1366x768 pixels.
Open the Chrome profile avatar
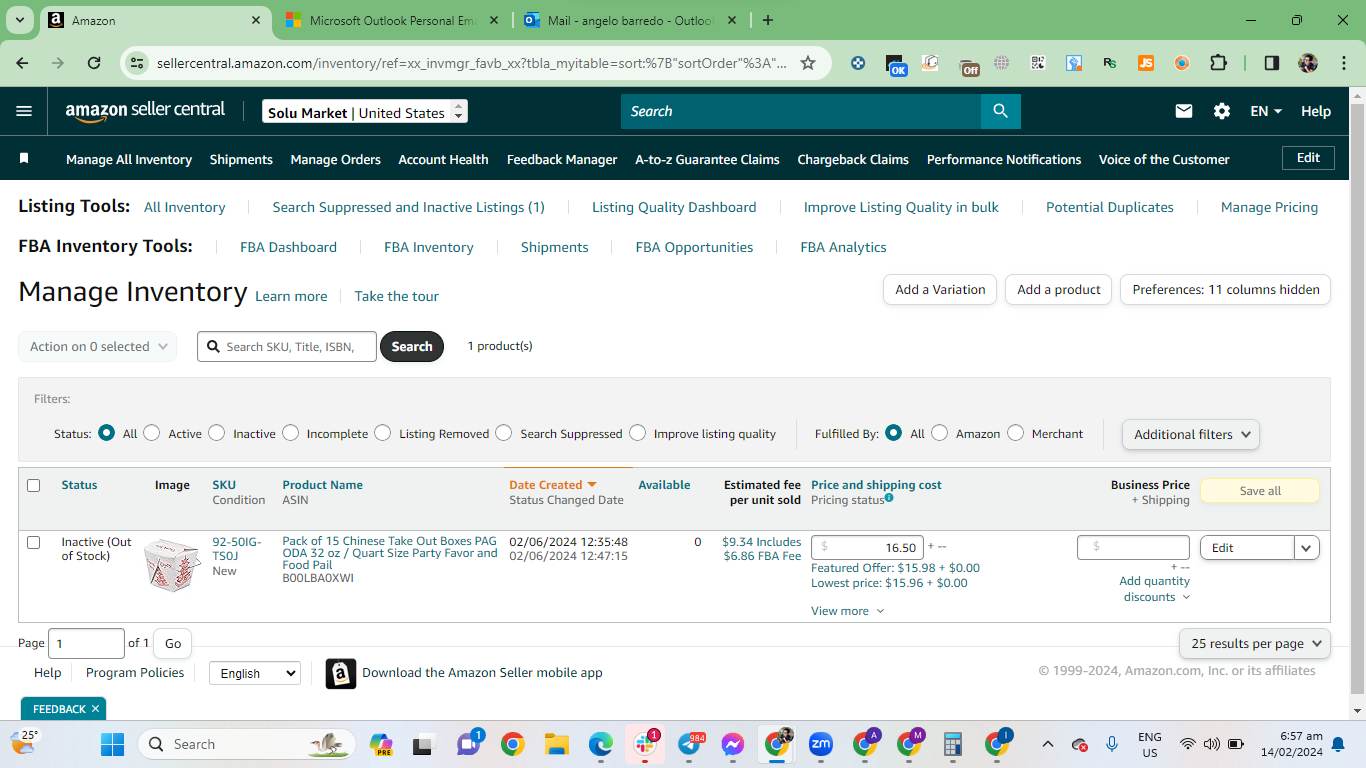tap(1308, 63)
